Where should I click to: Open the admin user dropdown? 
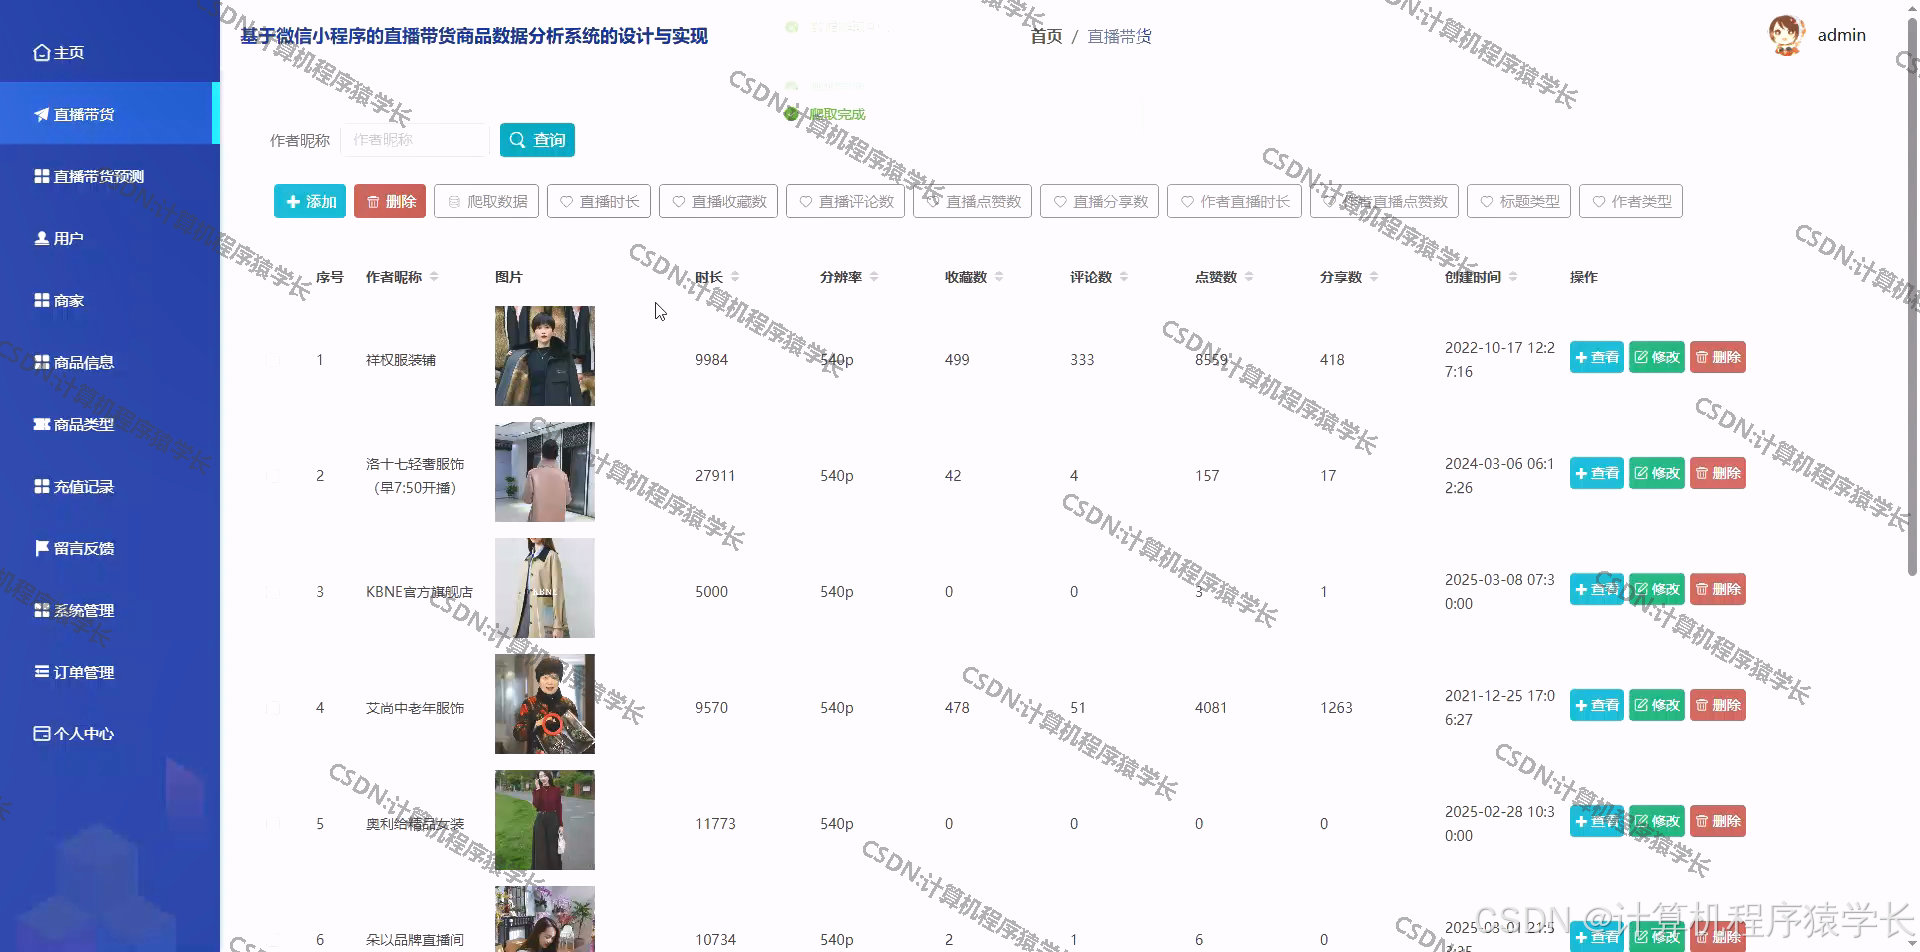pyautogui.click(x=1841, y=35)
